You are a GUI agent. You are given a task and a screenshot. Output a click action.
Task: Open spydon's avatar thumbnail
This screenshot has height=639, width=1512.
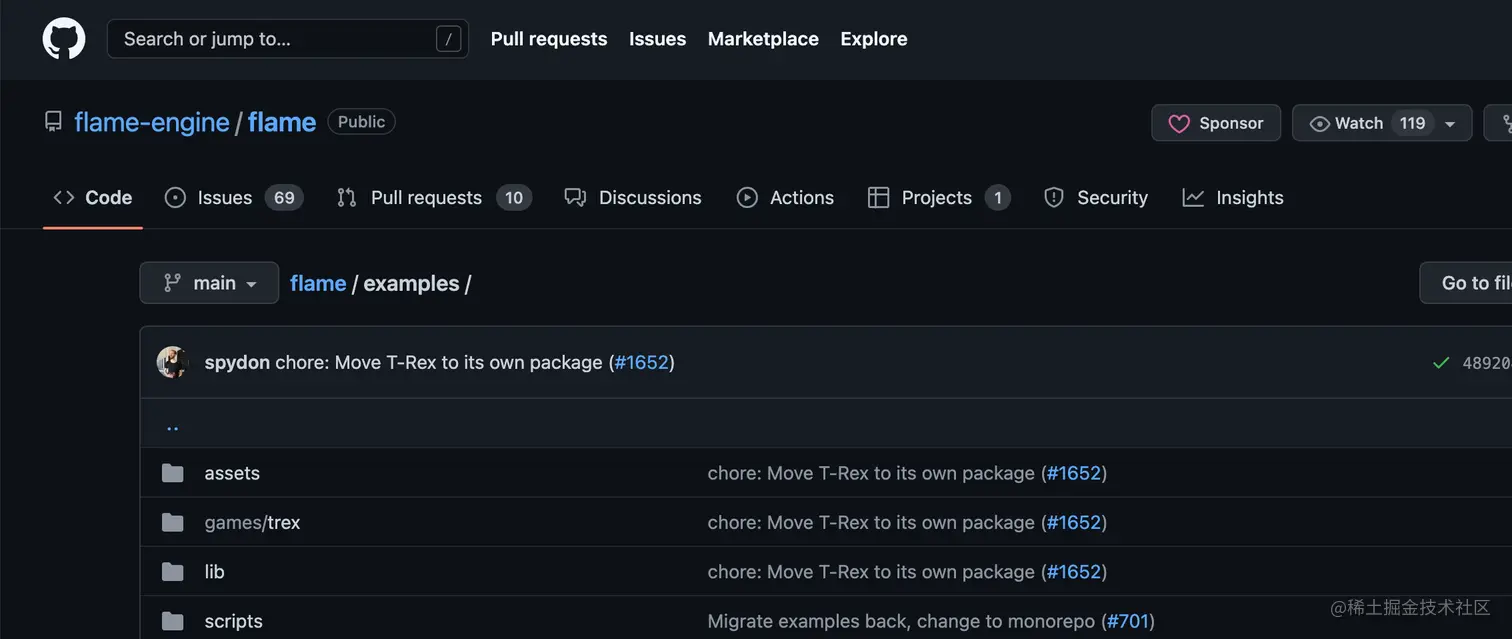tap(173, 362)
